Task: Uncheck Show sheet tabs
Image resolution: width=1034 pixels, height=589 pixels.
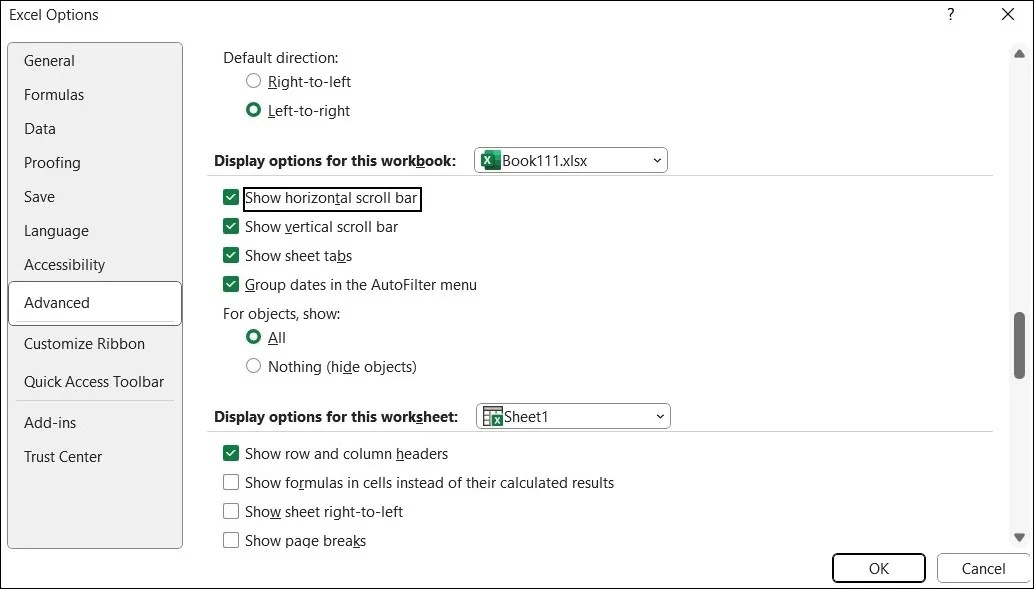Action: [x=231, y=256]
